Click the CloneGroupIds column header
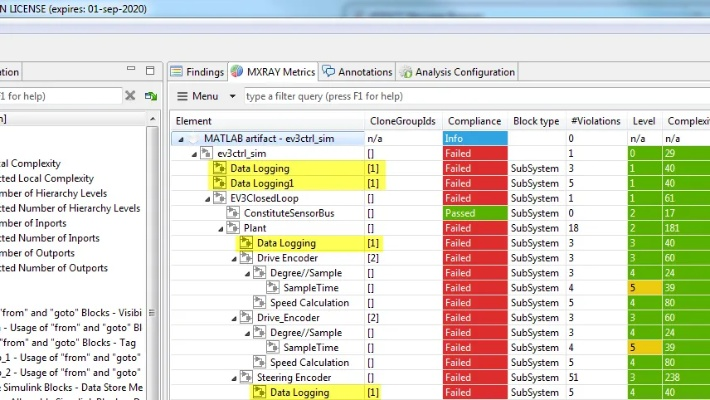The image size is (710, 400). [401, 121]
